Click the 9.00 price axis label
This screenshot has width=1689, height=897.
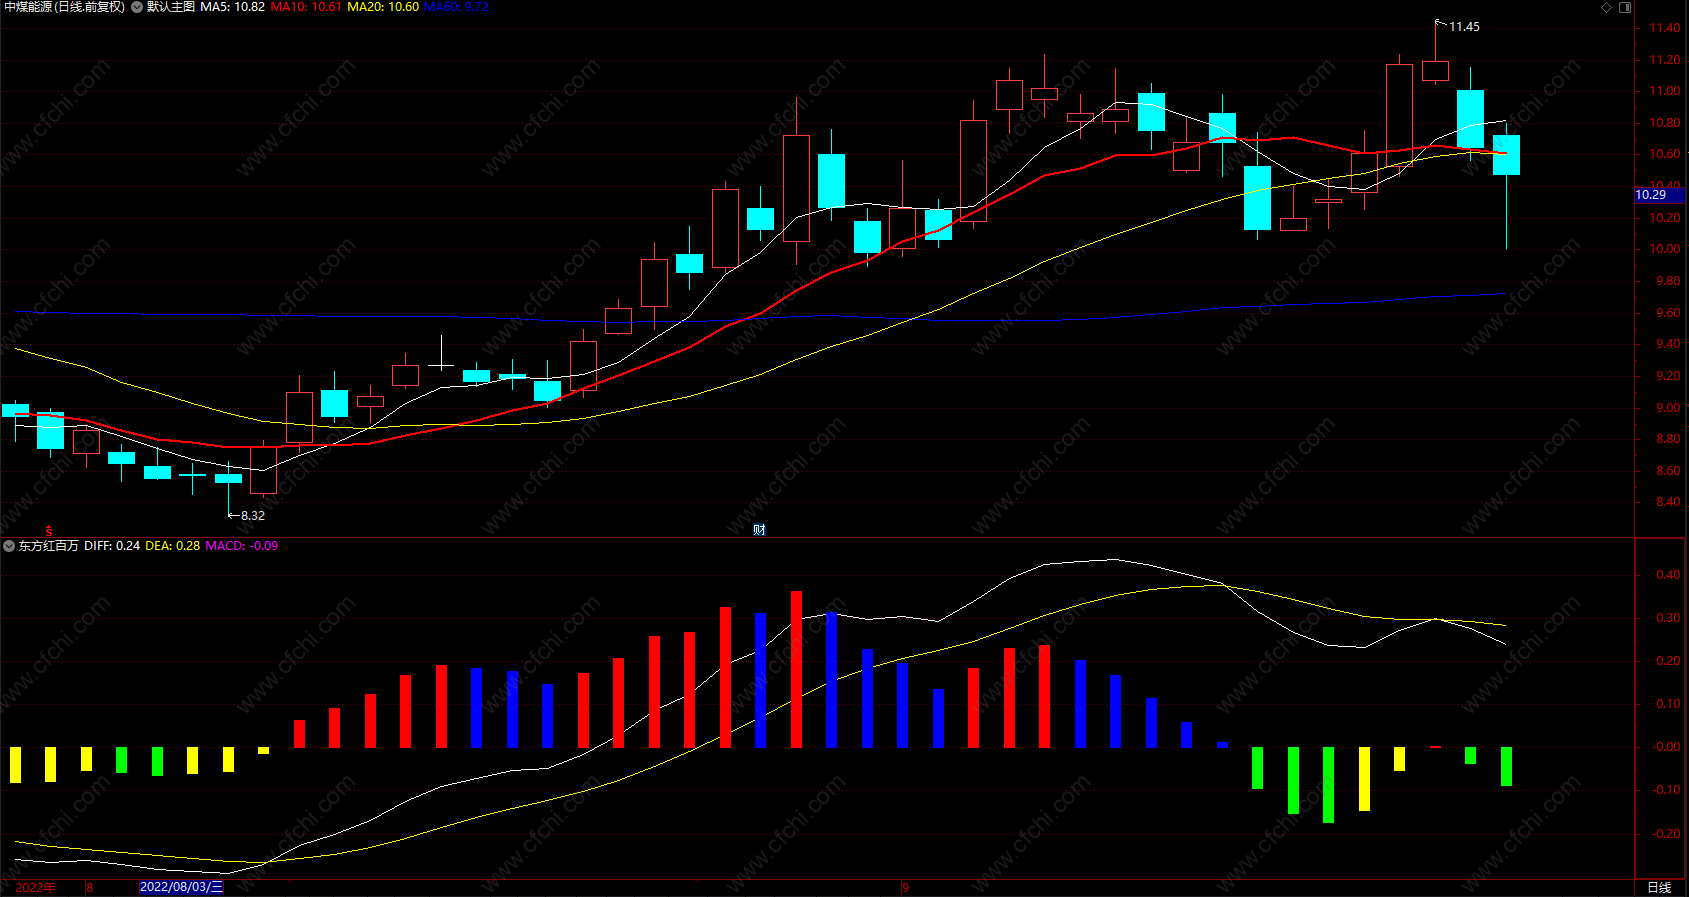click(x=1667, y=408)
